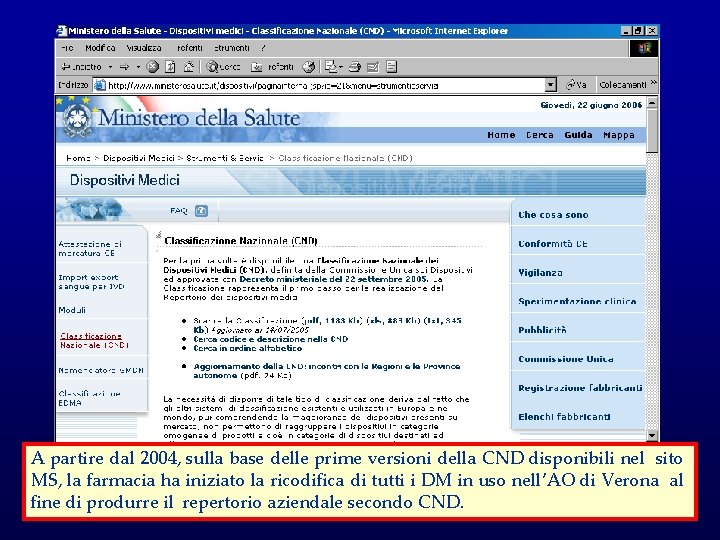Click the FAQ link text
Viewport: 720px width, 540px height.
(x=179, y=211)
